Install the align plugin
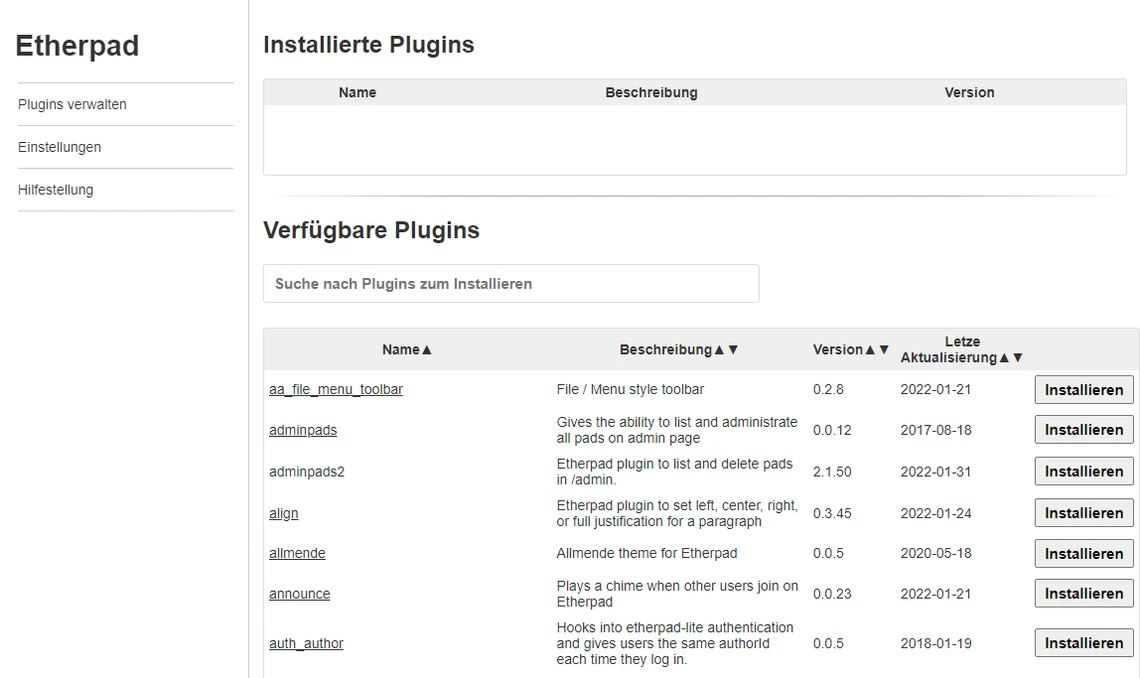This screenshot has width=1140, height=678. click(1084, 512)
